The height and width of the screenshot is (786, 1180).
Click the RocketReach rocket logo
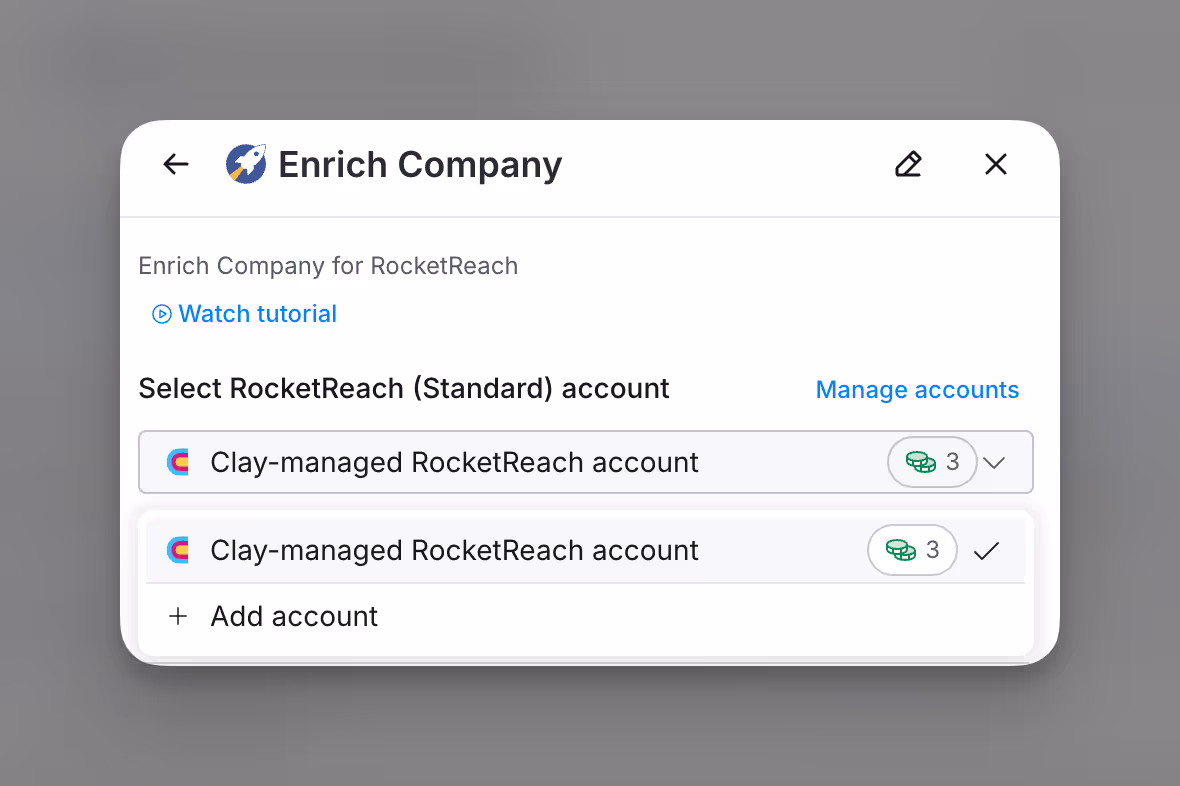click(x=246, y=164)
